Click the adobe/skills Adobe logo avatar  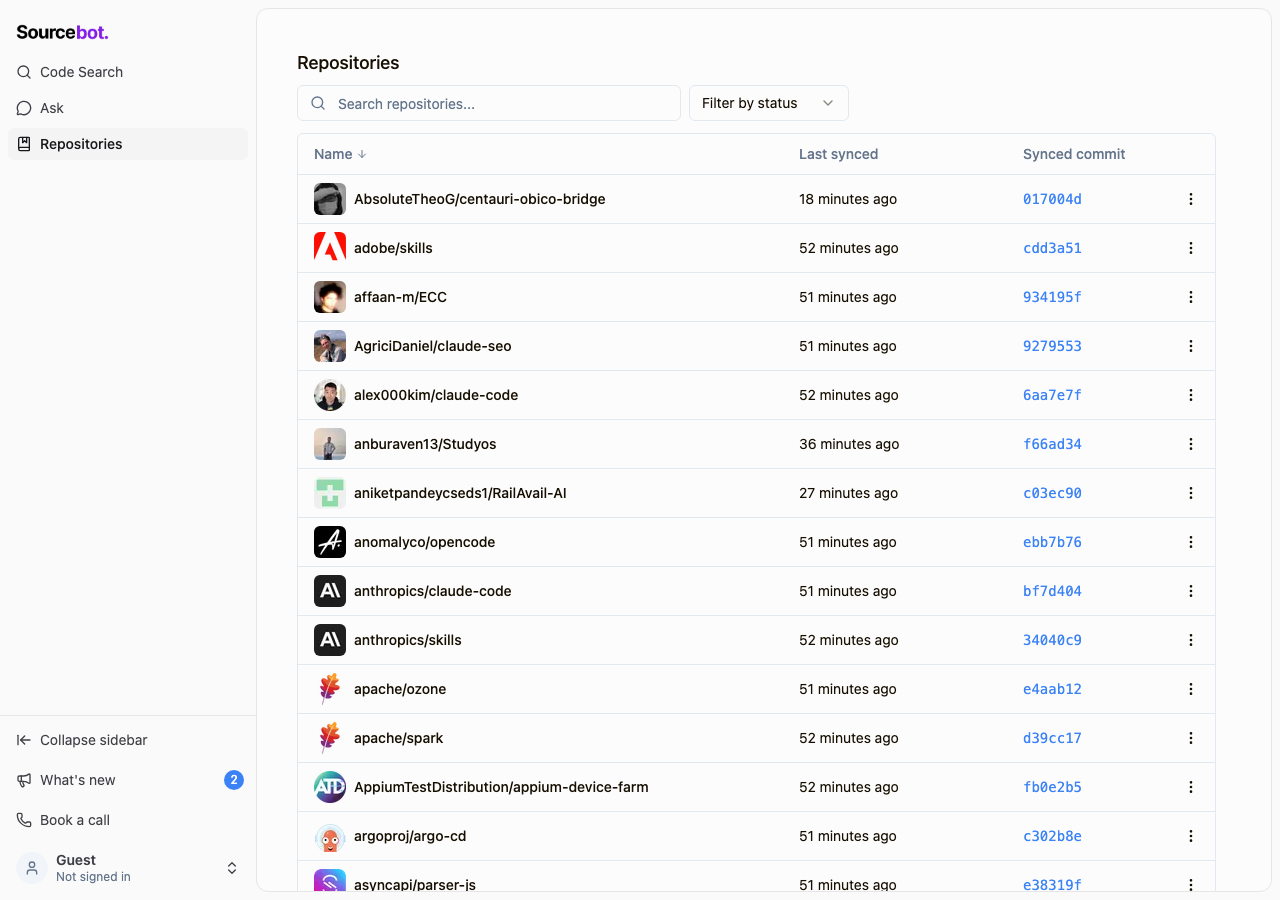coord(330,248)
